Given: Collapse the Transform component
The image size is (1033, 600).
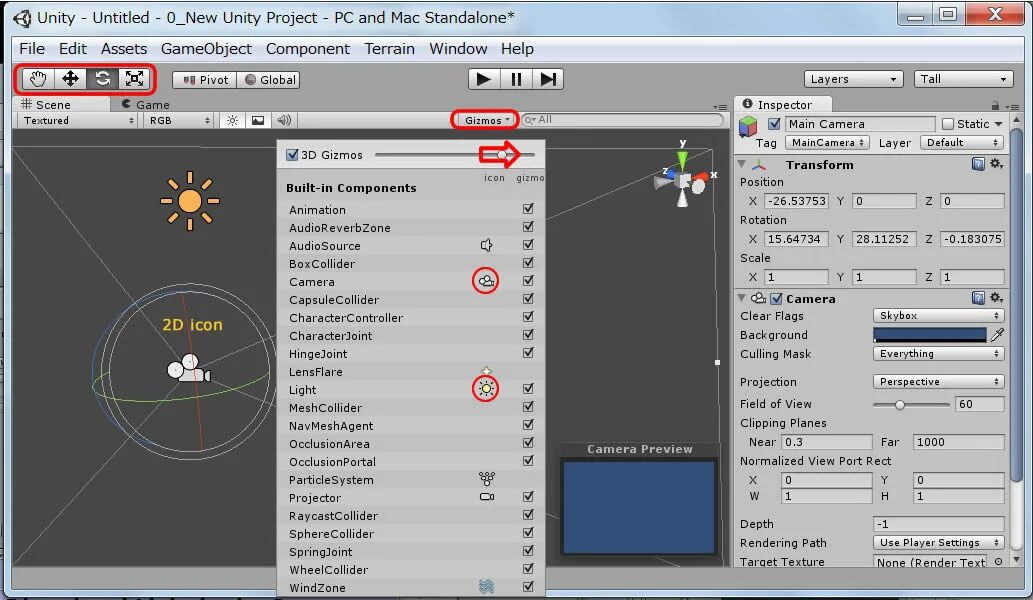Looking at the screenshot, I should pyautogui.click(x=742, y=164).
